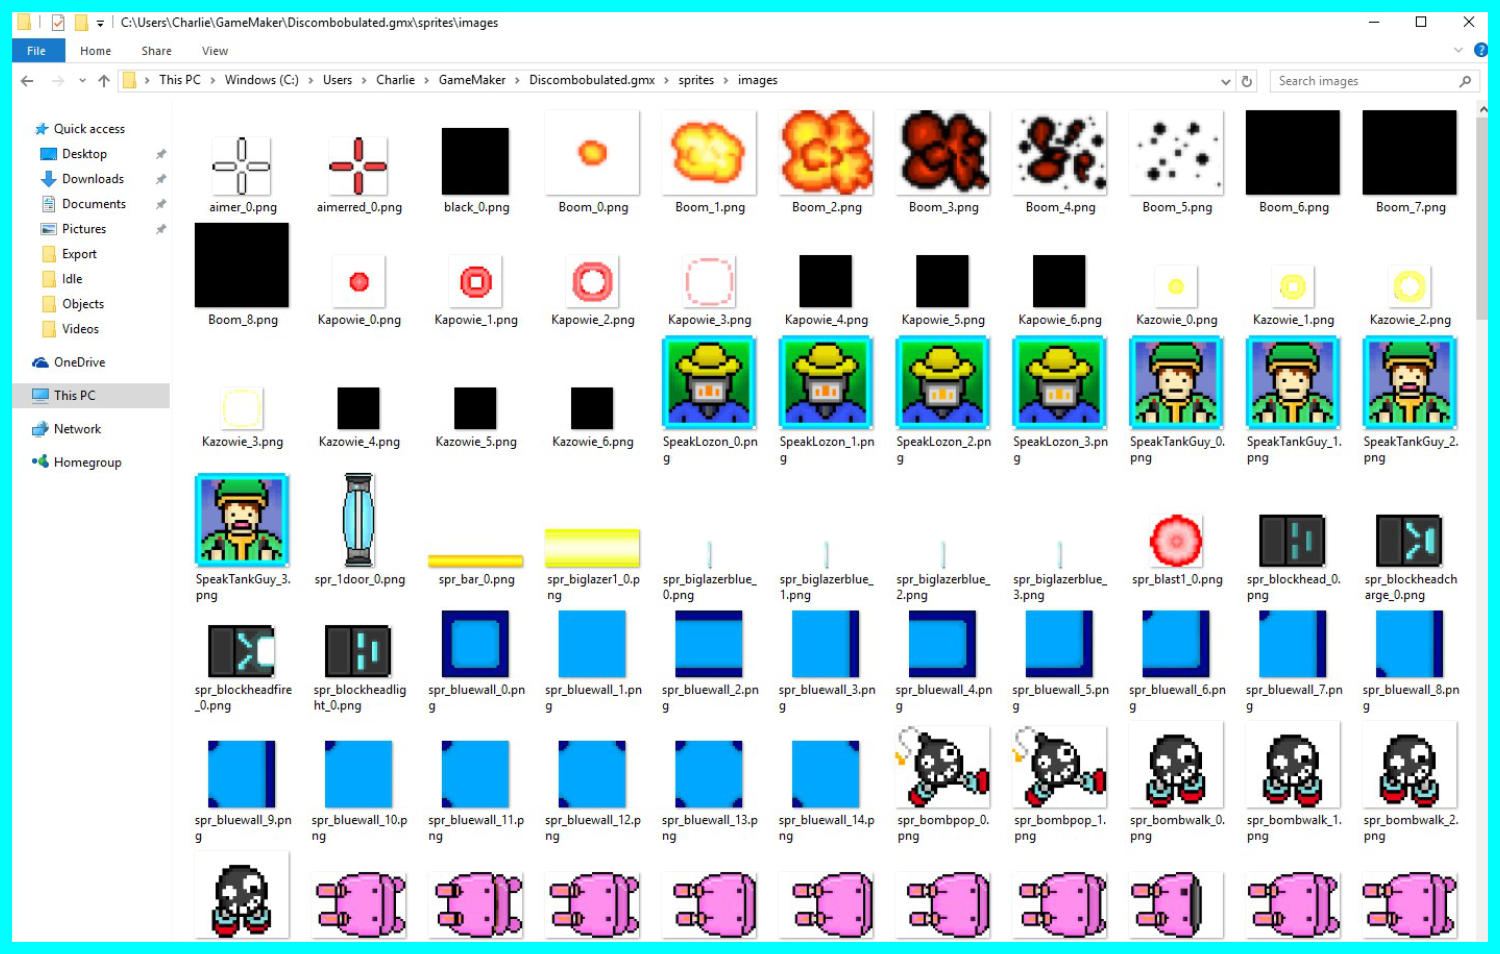
Task: Open the File menu
Action: click(x=37, y=51)
